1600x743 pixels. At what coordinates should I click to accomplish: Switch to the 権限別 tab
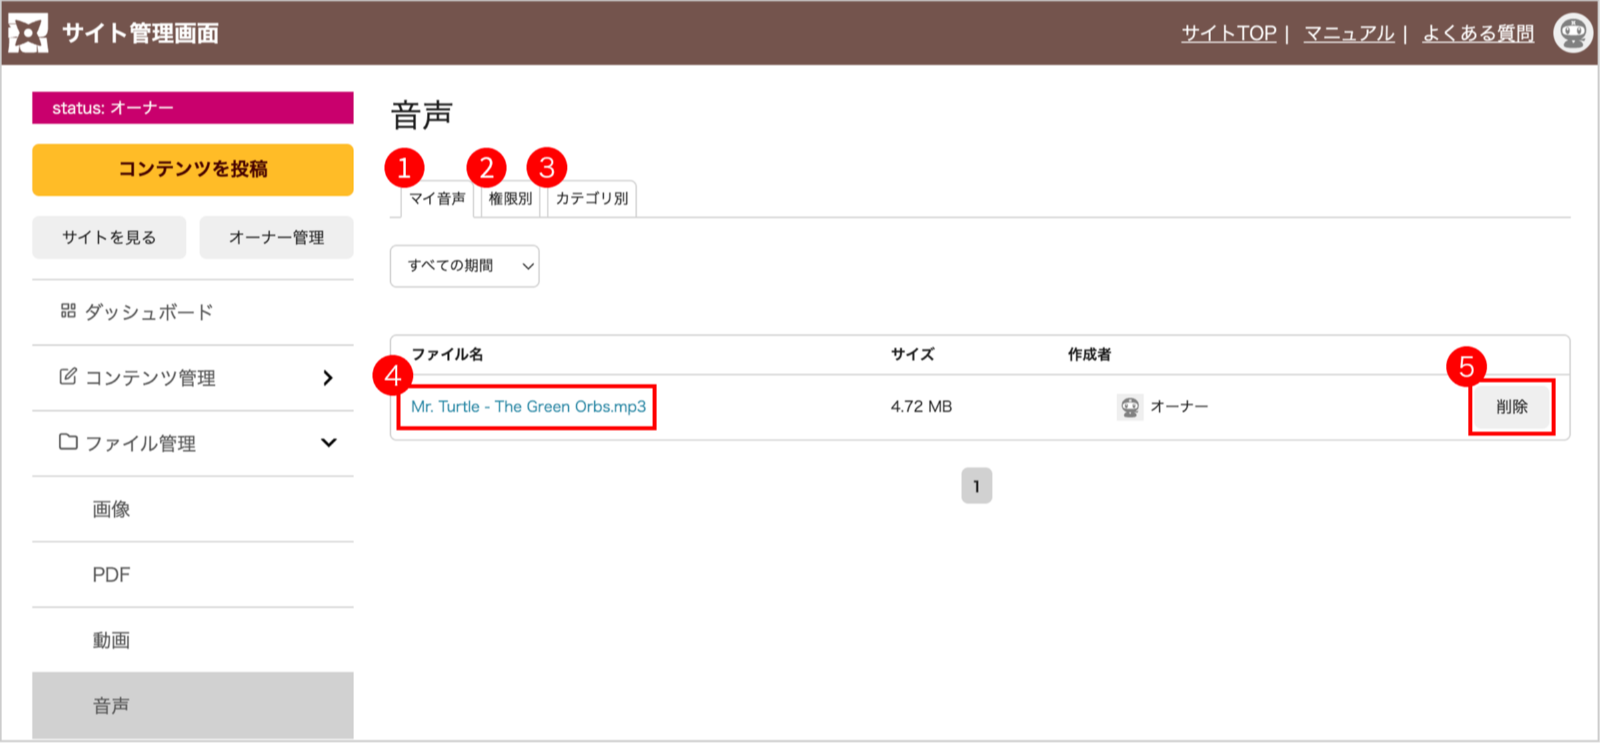(510, 199)
